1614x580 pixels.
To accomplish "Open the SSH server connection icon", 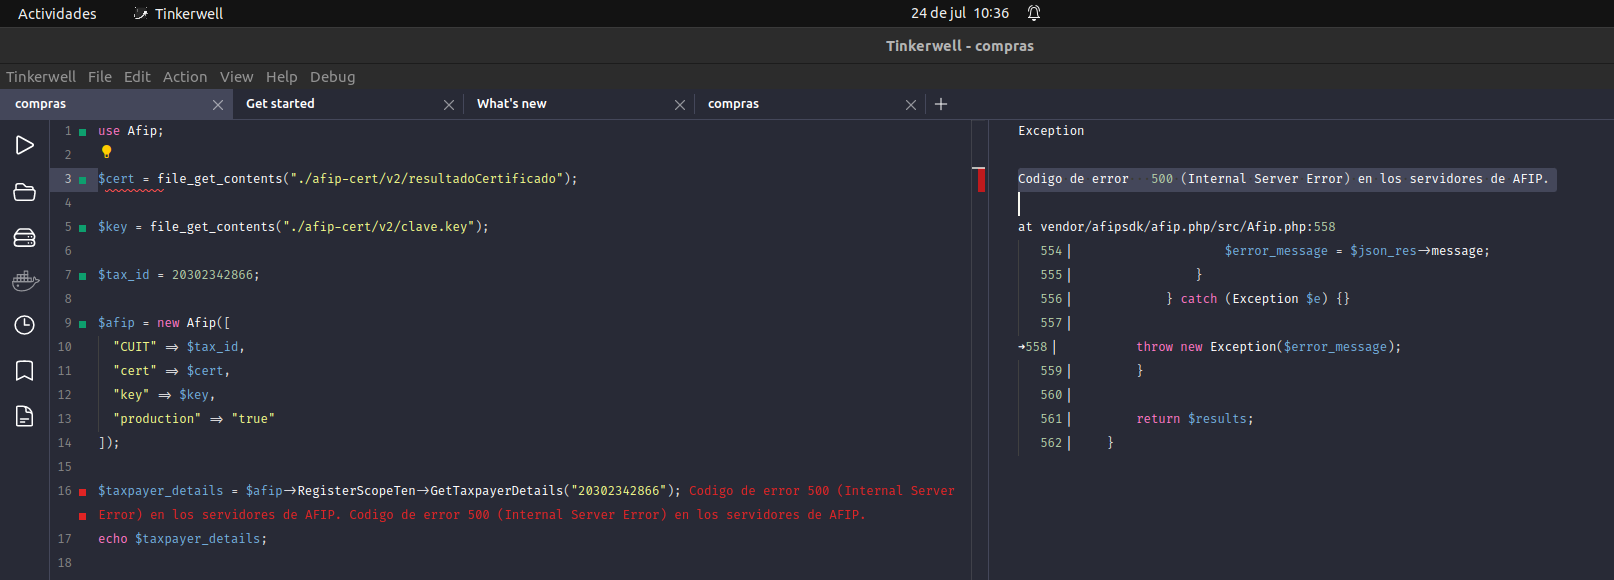I will (x=25, y=237).
